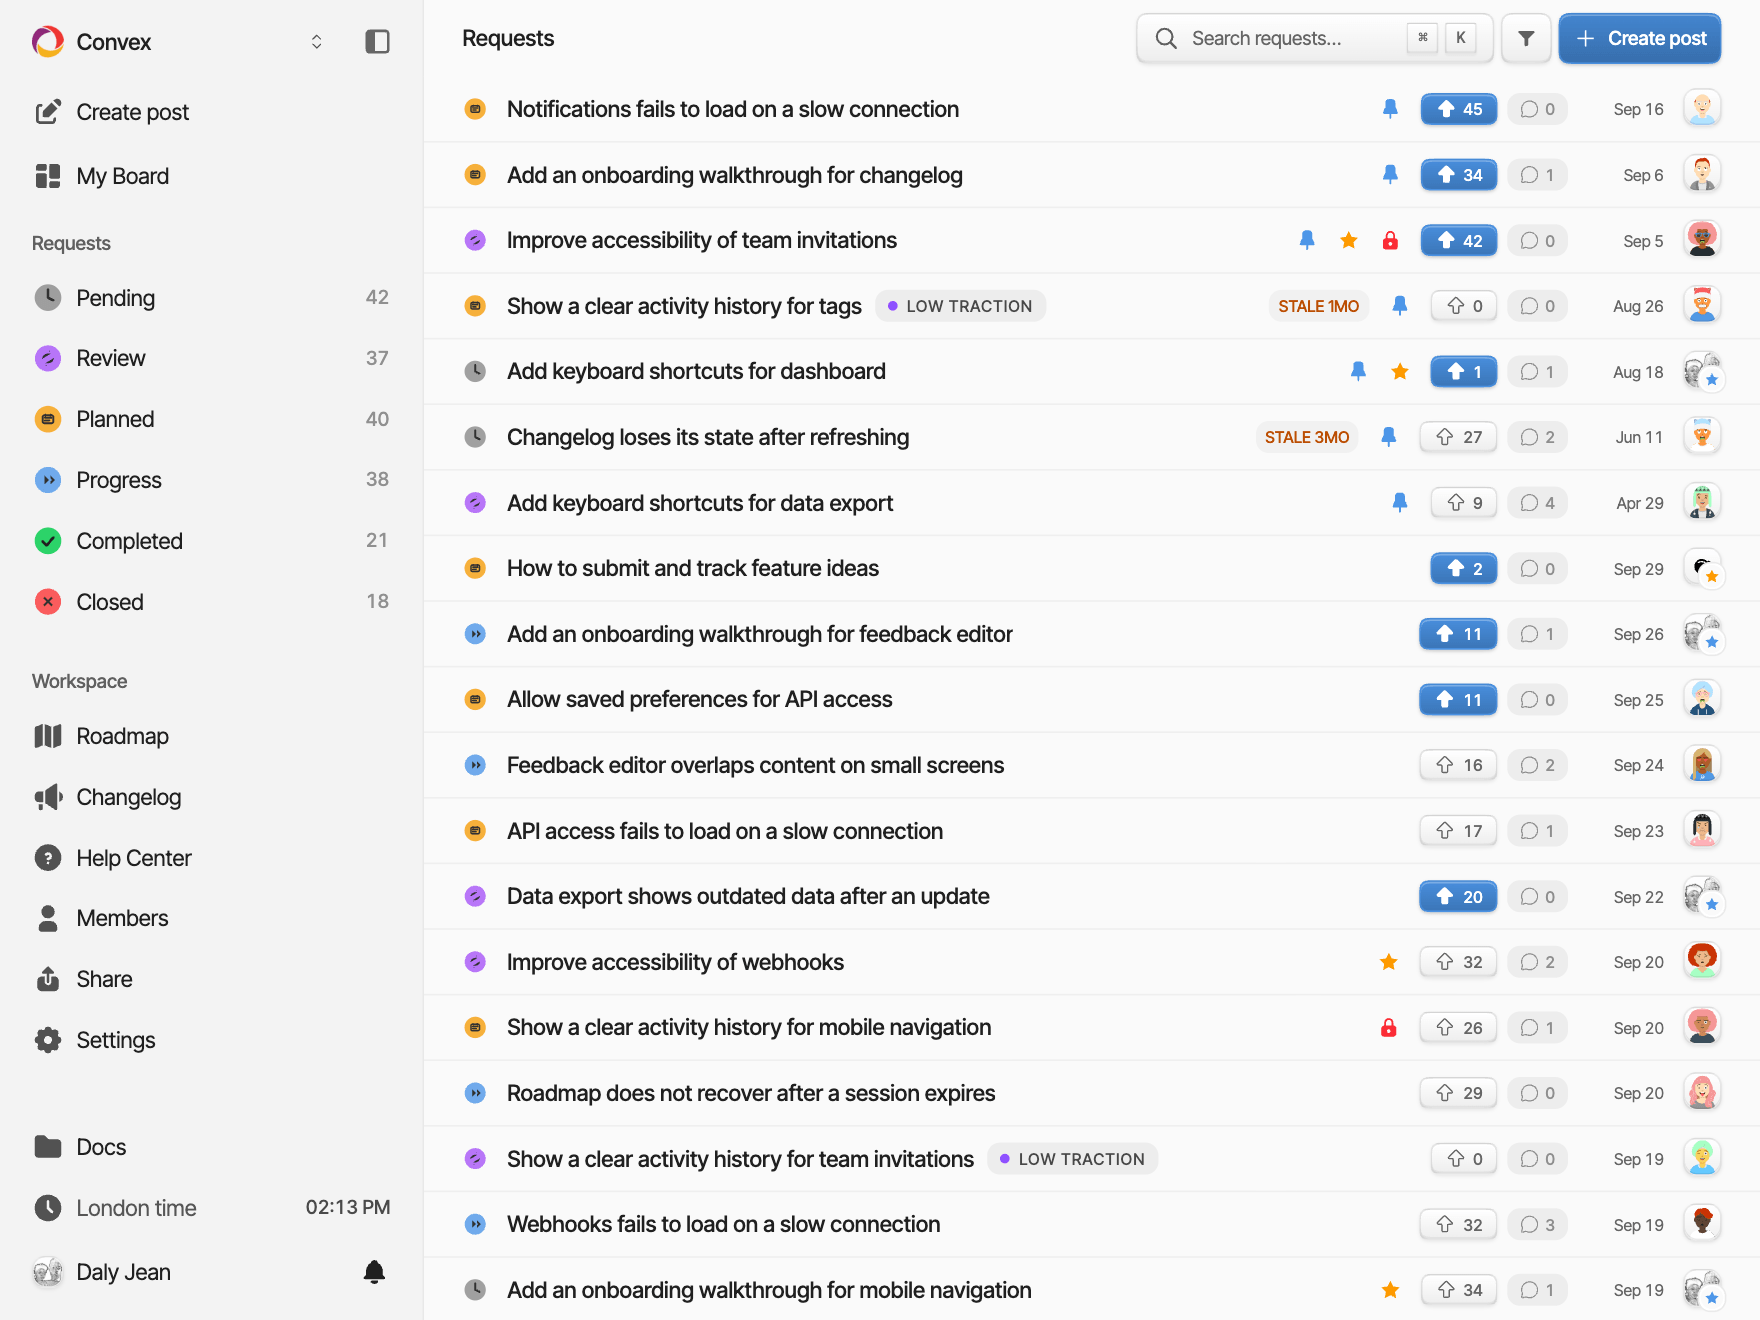Click the lock icon on activity history for mobile navigation
Viewport: 1760px width, 1320px height.
tap(1389, 1027)
